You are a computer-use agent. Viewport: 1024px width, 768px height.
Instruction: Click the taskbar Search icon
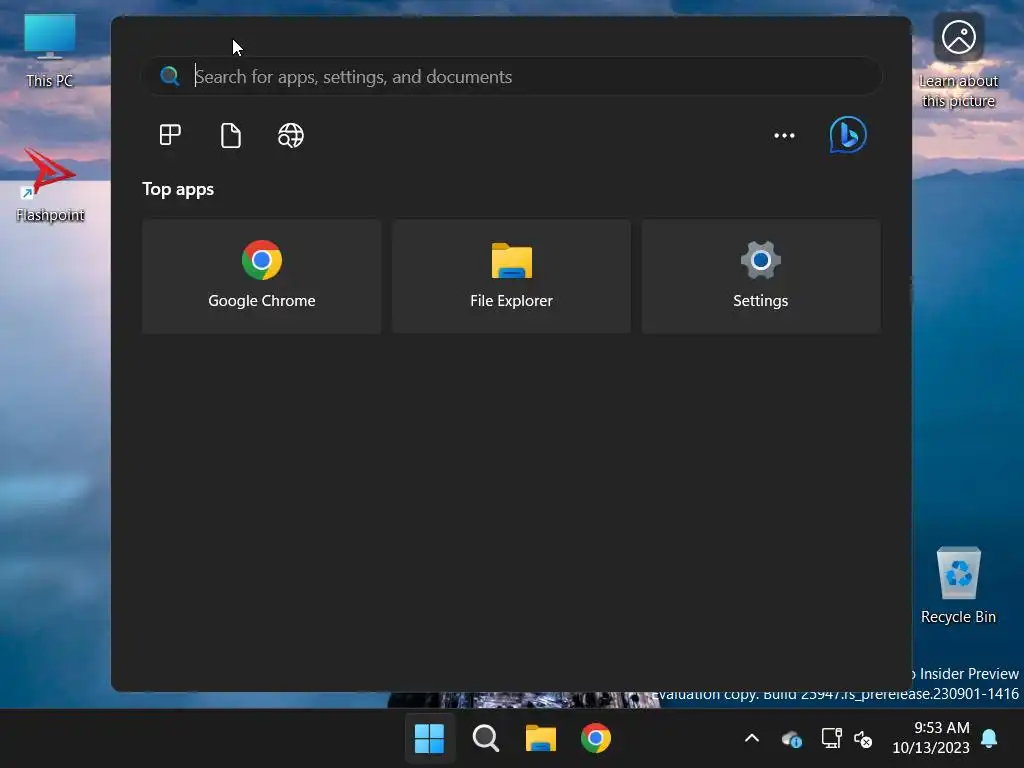point(485,739)
